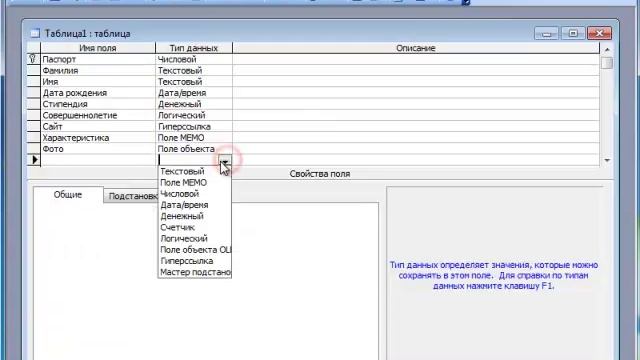This screenshot has height=360, width=640.
Task: Click the Поле объекта cell of Фото
Action: (x=194, y=149)
